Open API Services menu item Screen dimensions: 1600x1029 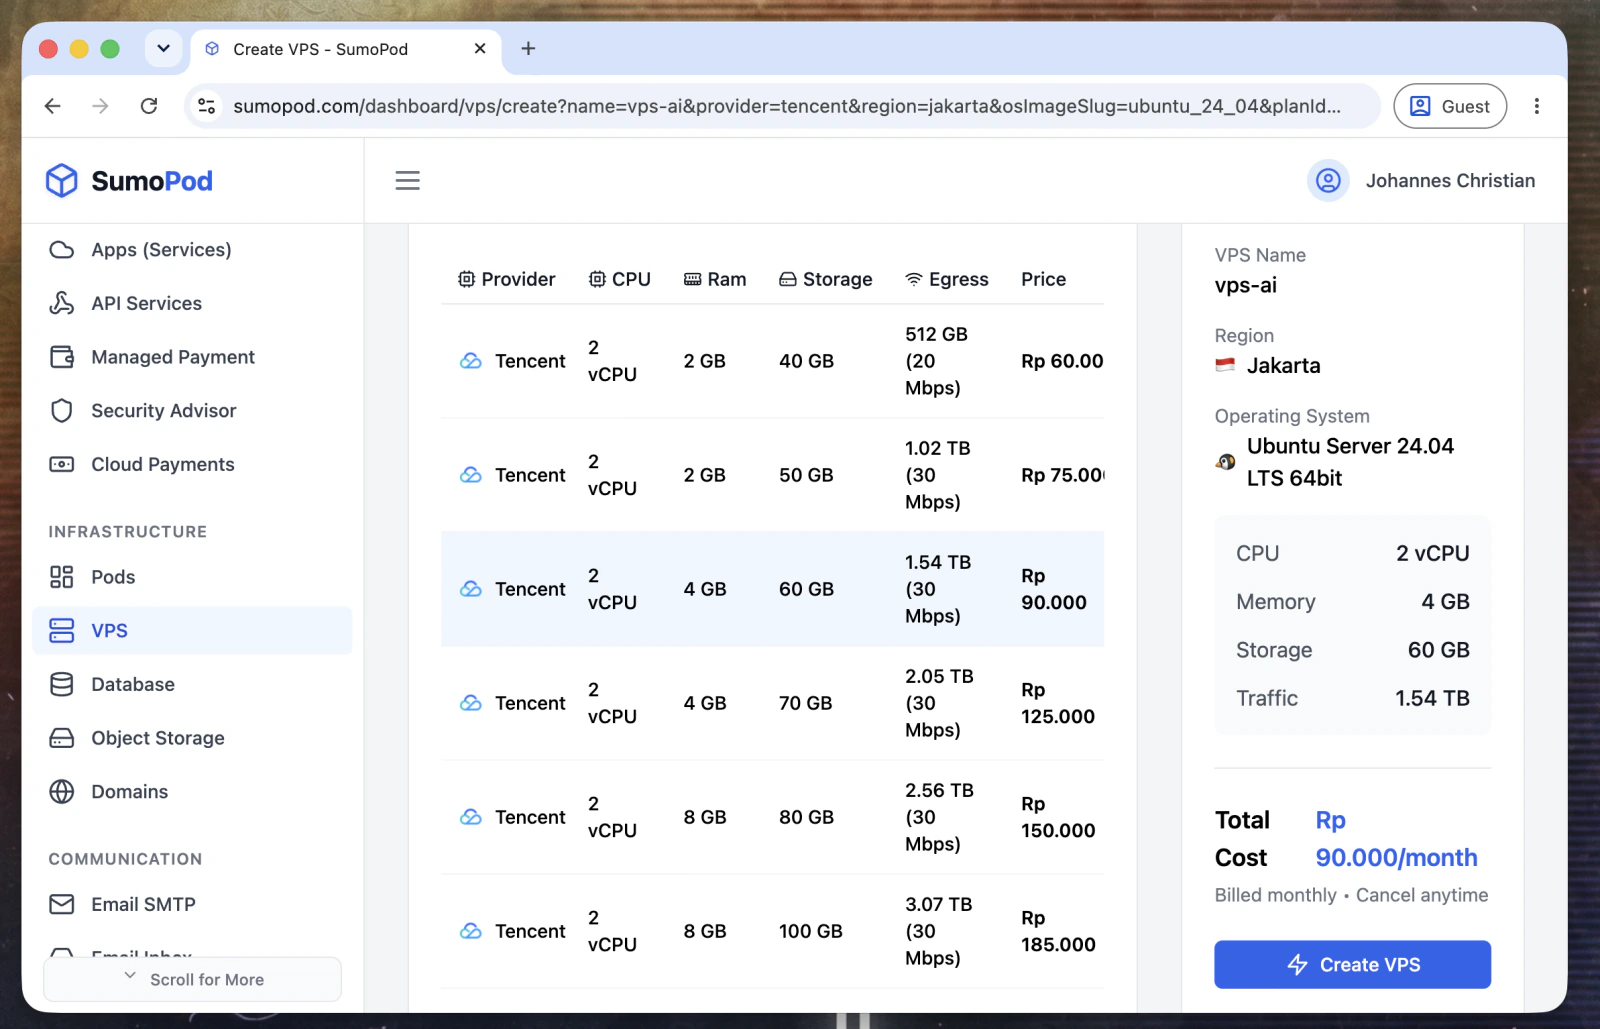click(192, 303)
